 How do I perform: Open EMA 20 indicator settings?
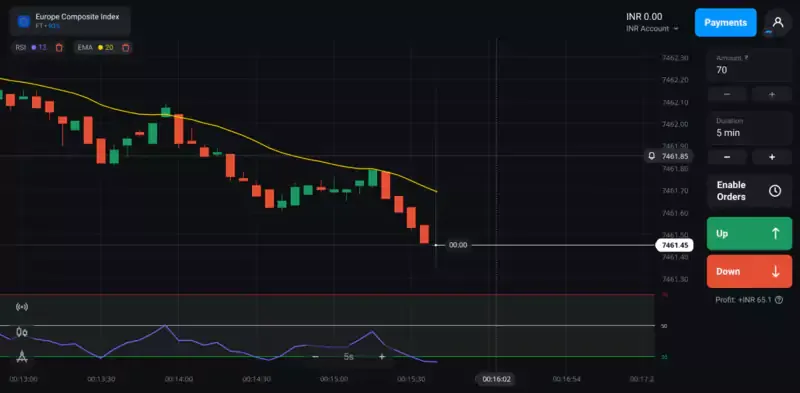(x=95, y=47)
